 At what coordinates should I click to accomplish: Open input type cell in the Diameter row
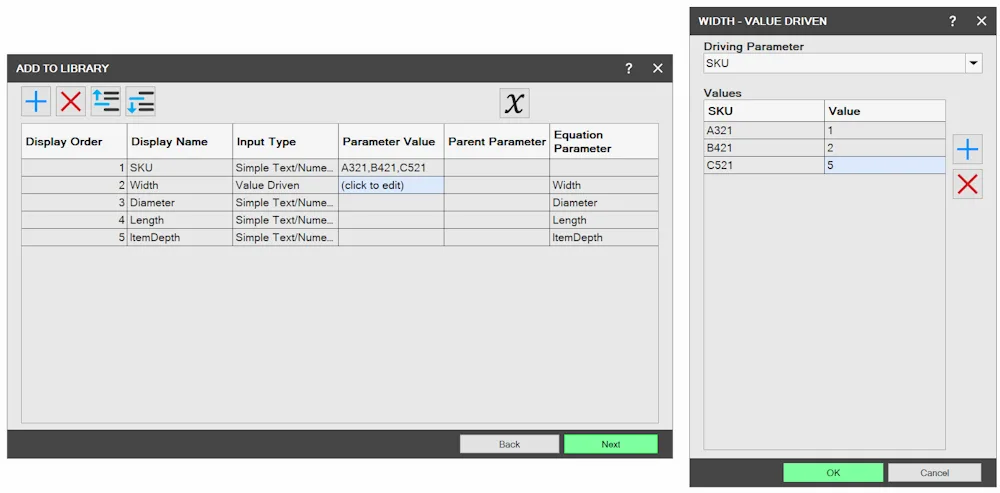pyautogui.click(x=285, y=202)
